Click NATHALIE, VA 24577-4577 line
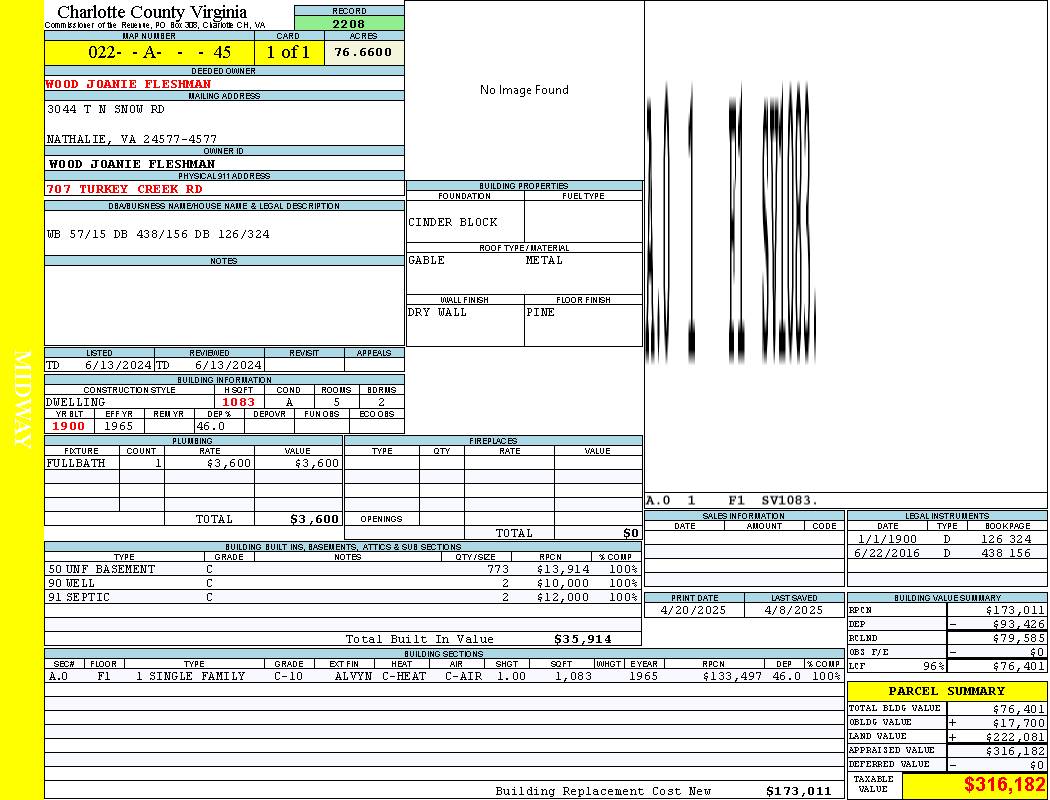Image resolution: width=1050 pixels, height=800 pixels. [x=131, y=139]
